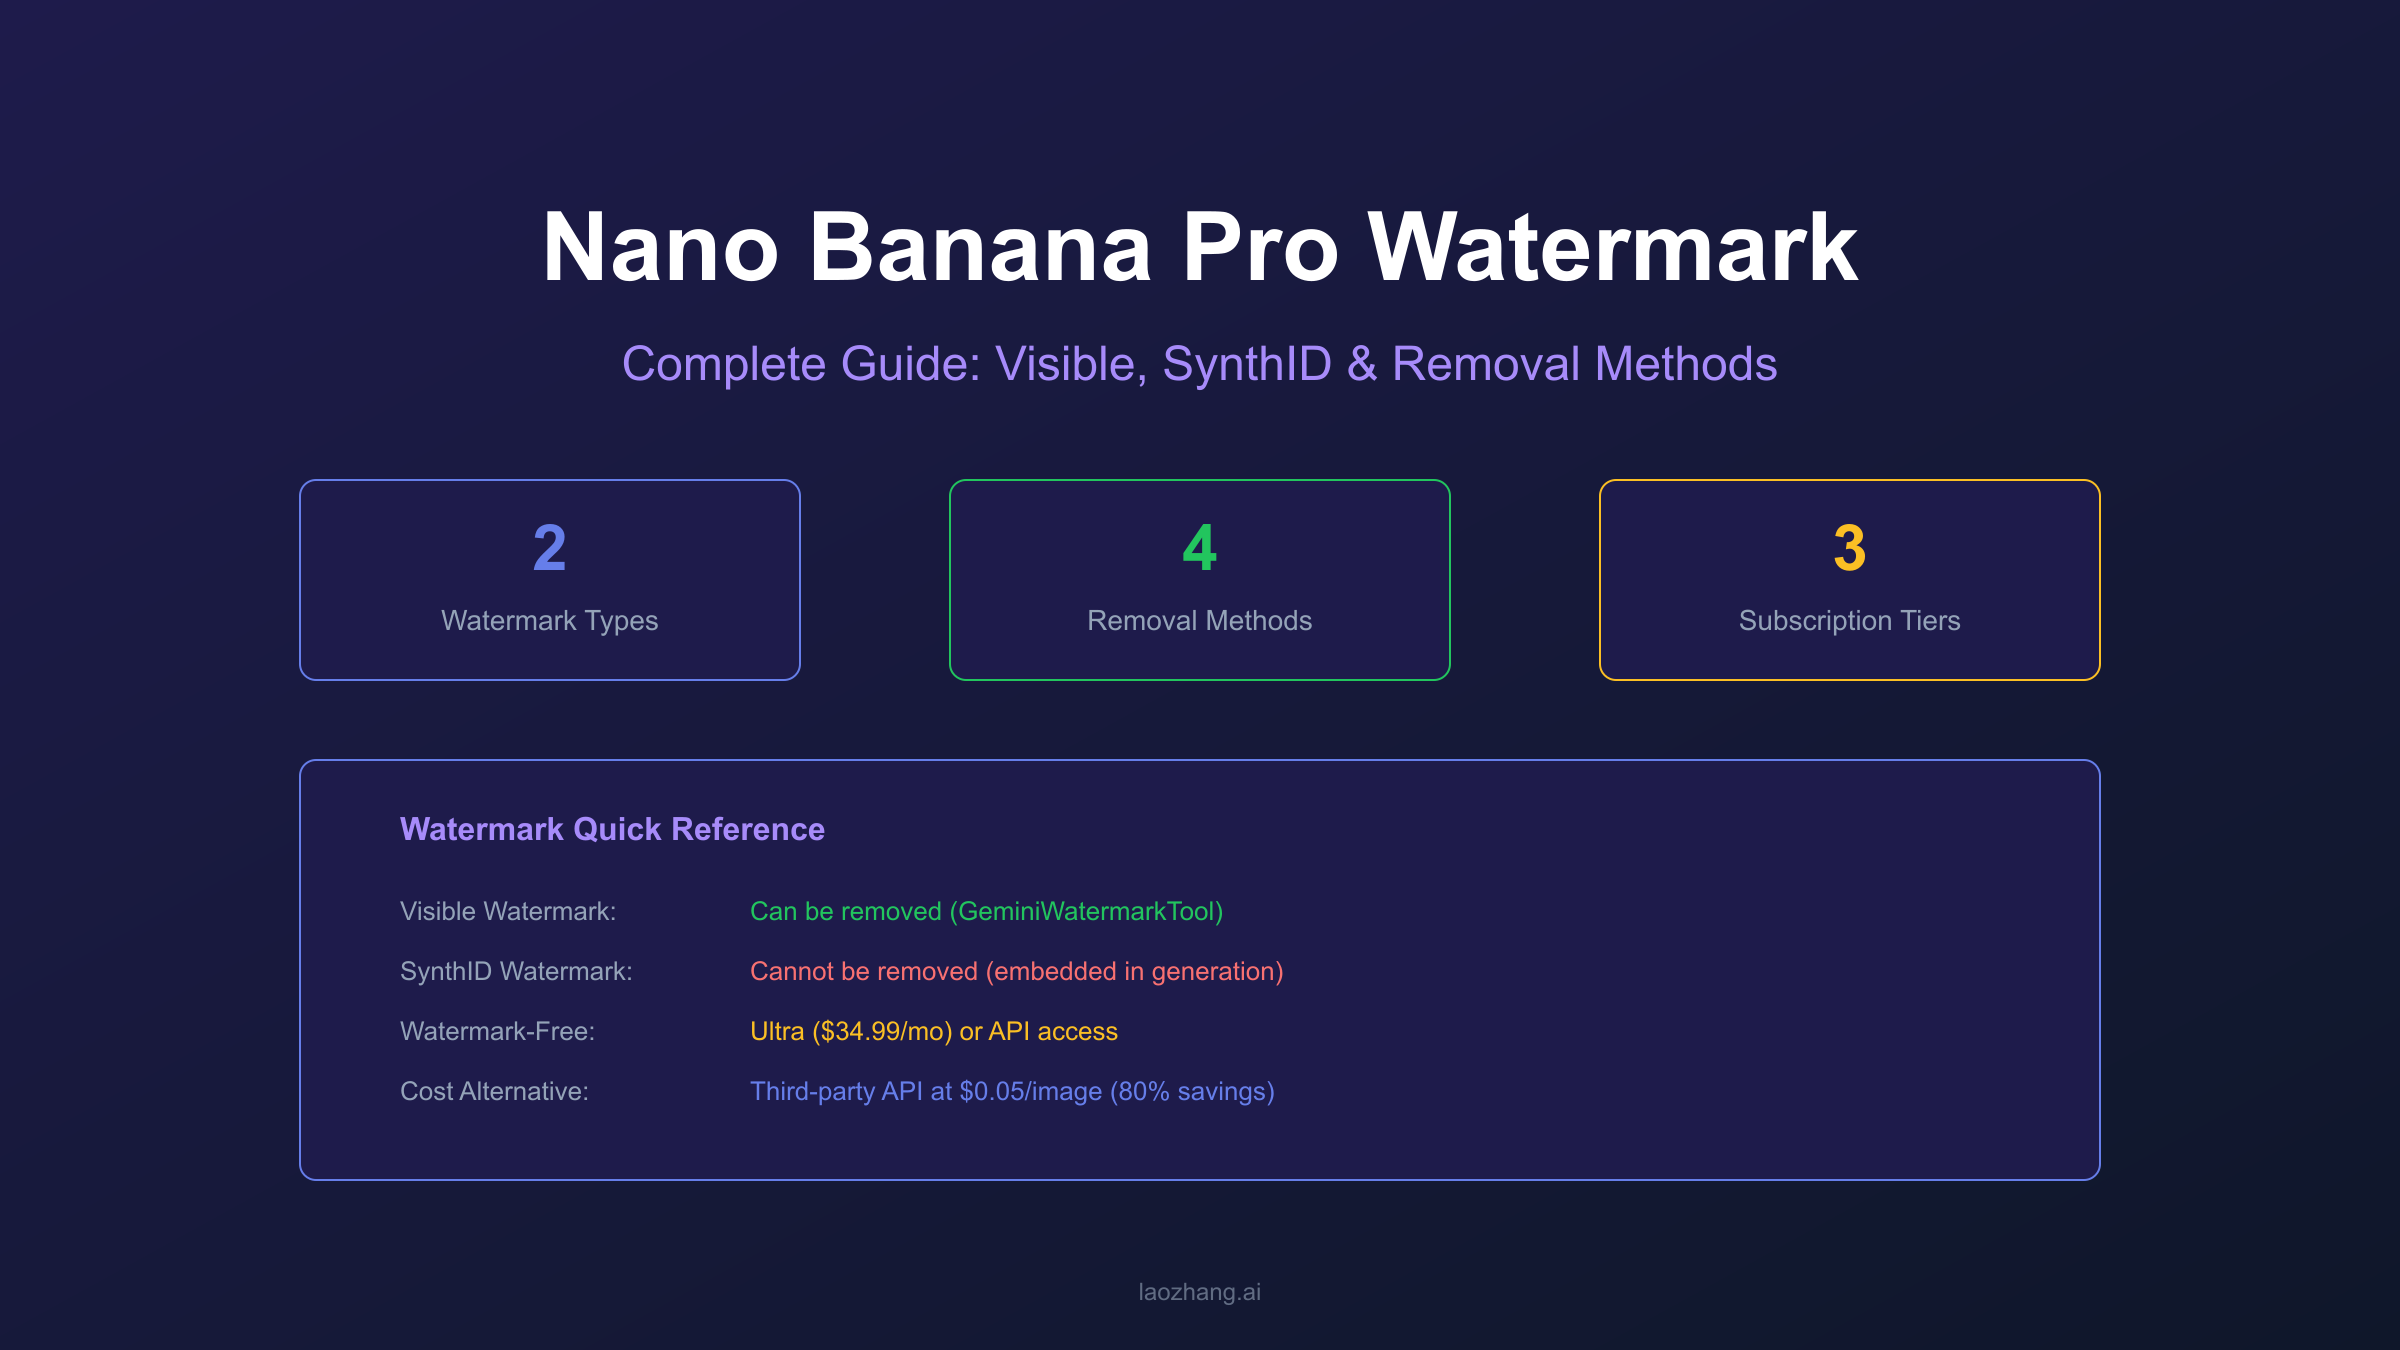Click the "Watermark-Free:" row label
Screen dimensions: 2400x1350
[497, 1031]
